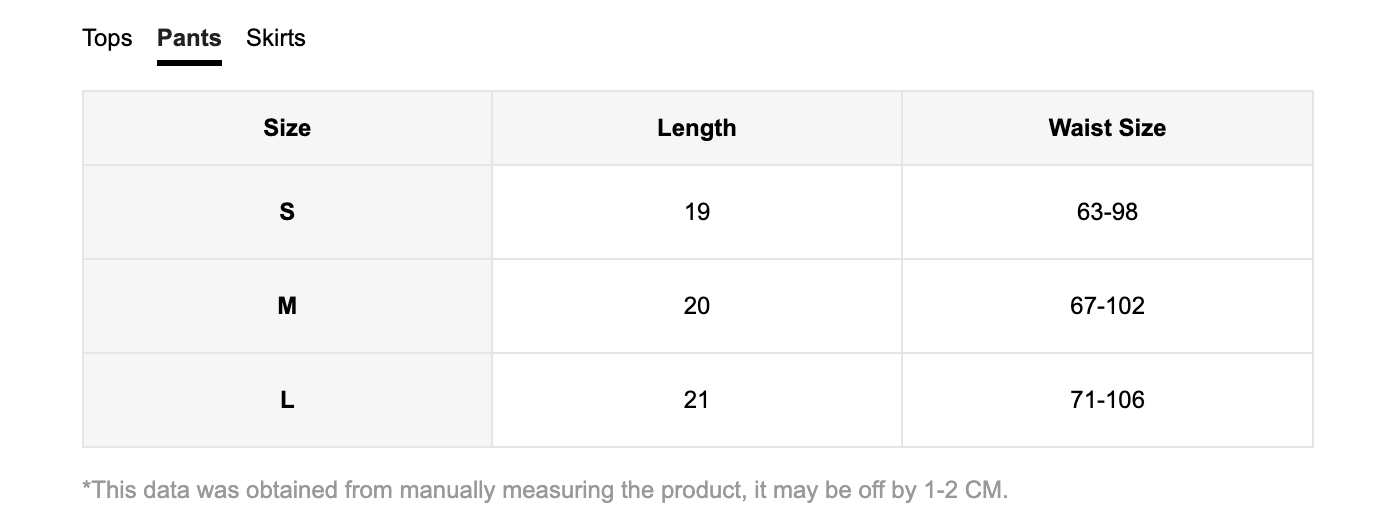Select the L size row label

[287, 400]
